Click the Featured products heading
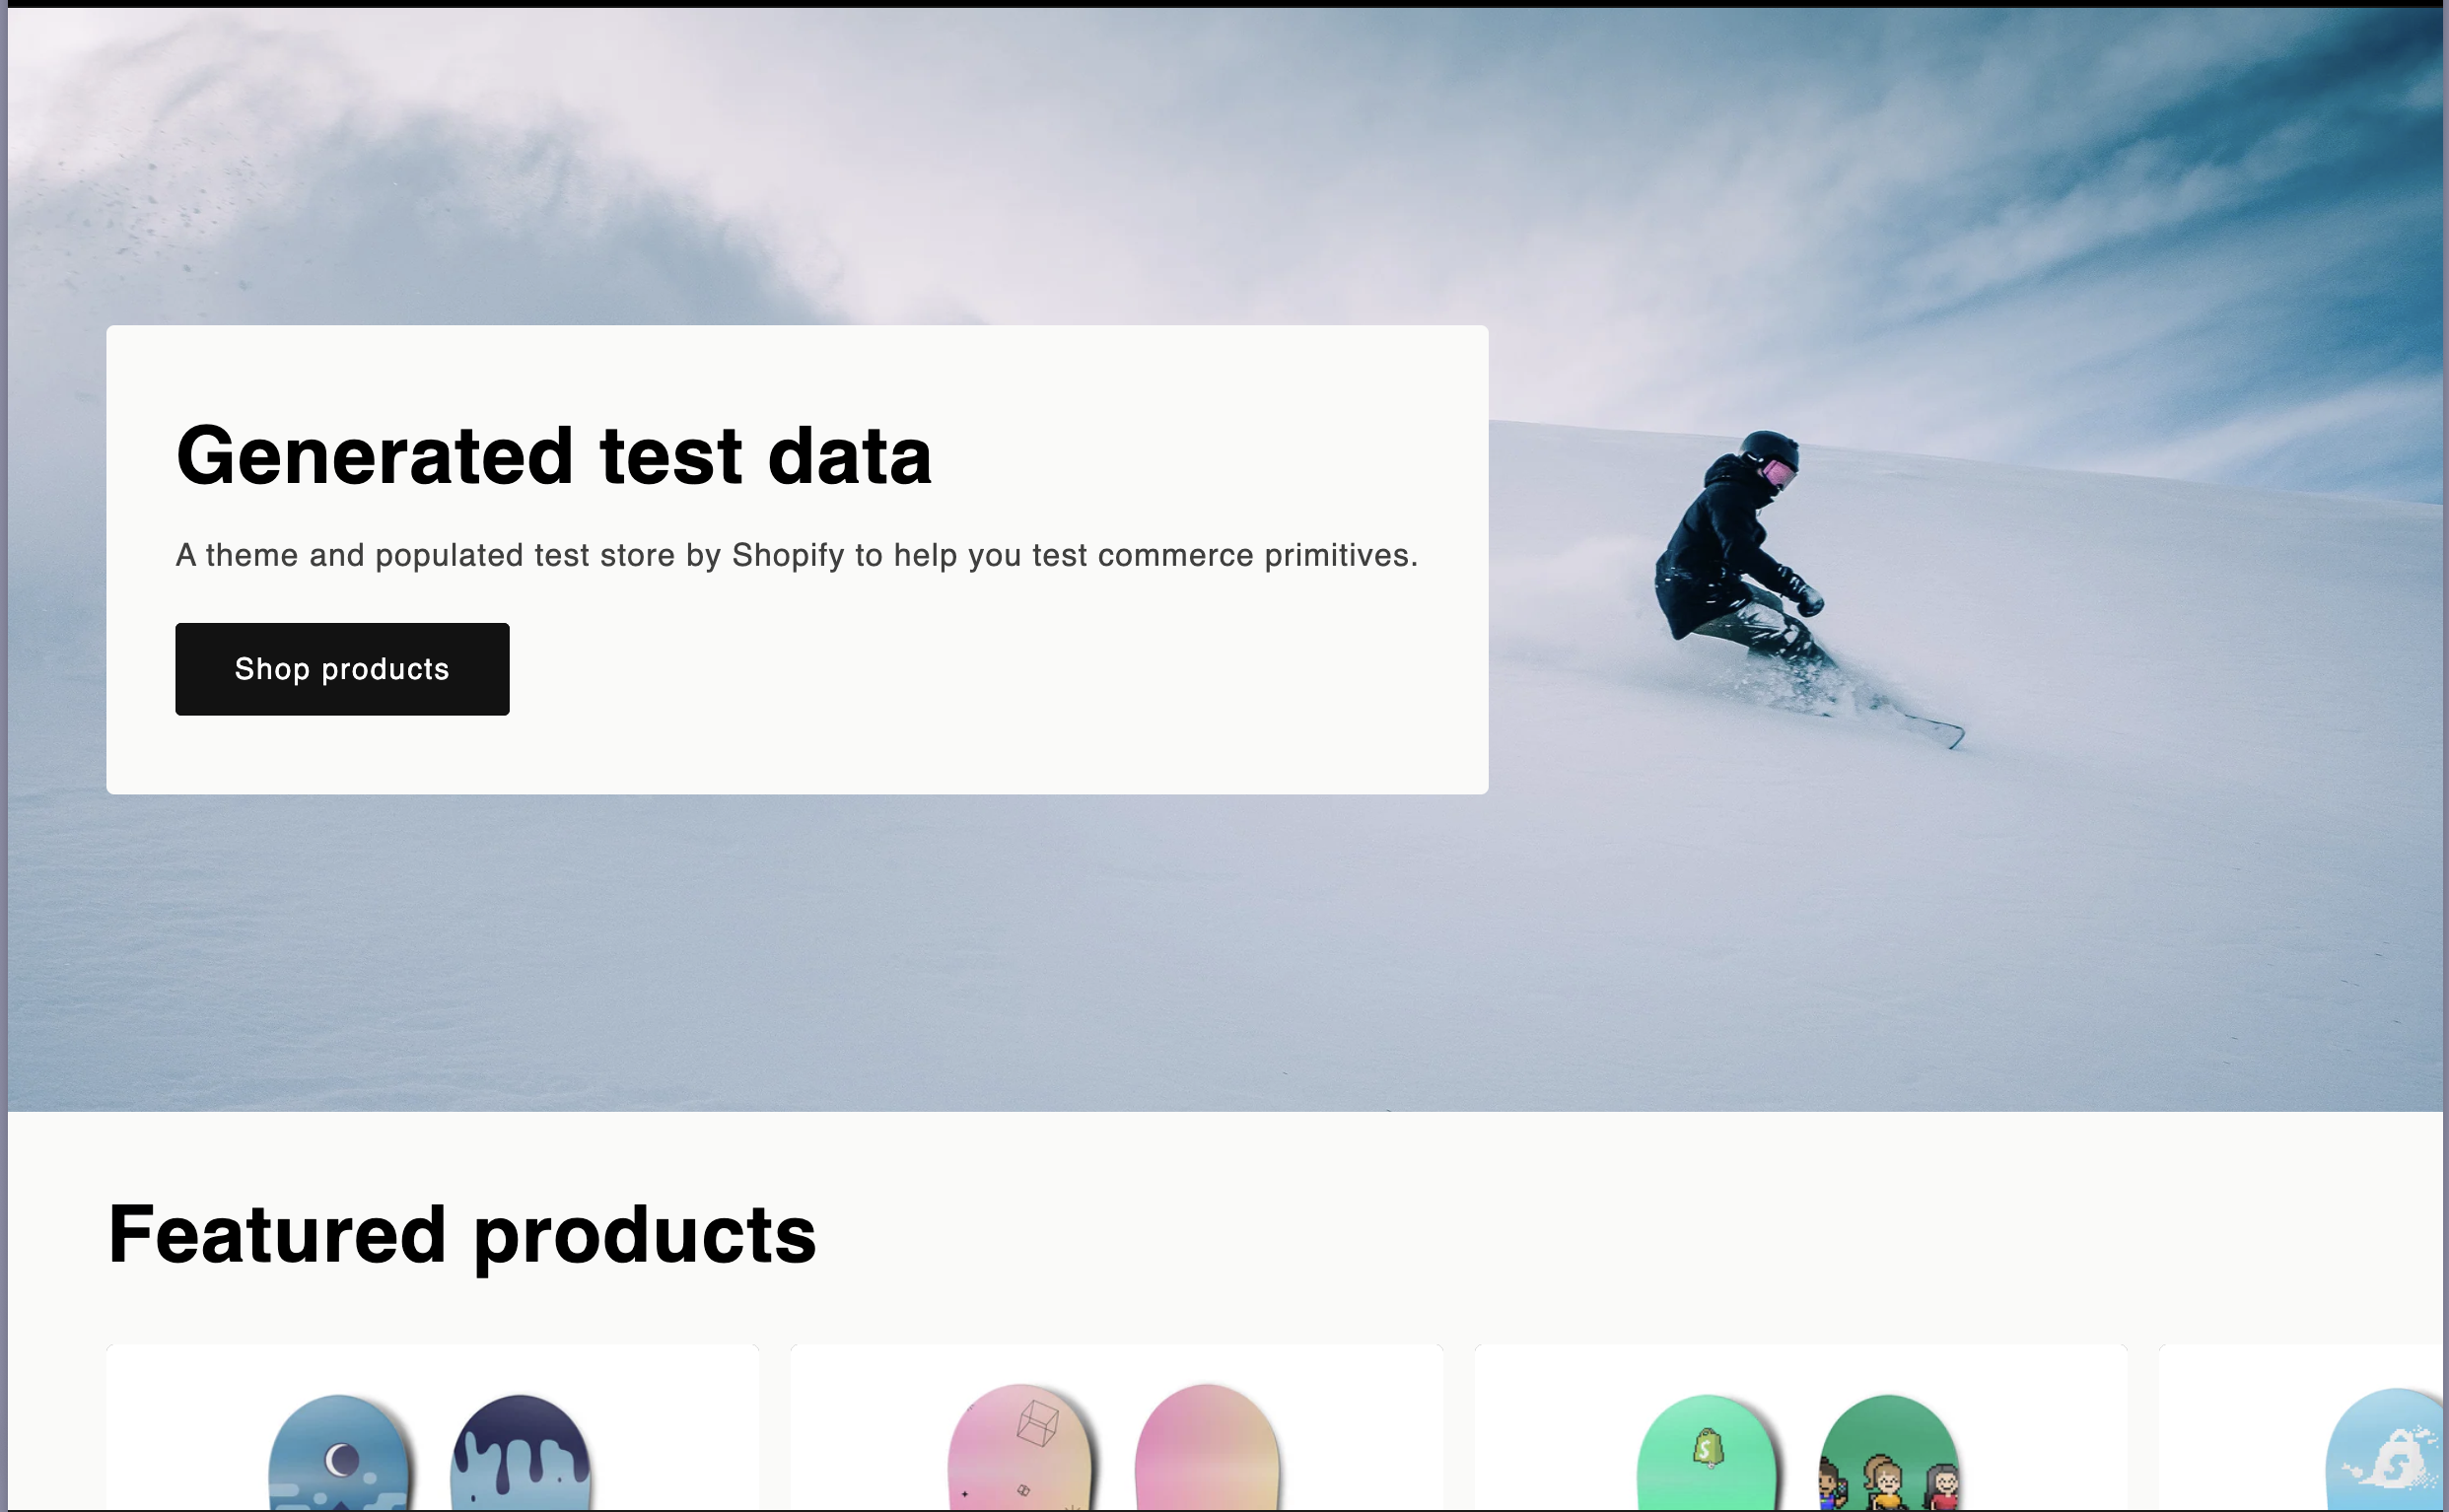The width and height of the screenshot is (2449, 1512). click(462, 1235)
